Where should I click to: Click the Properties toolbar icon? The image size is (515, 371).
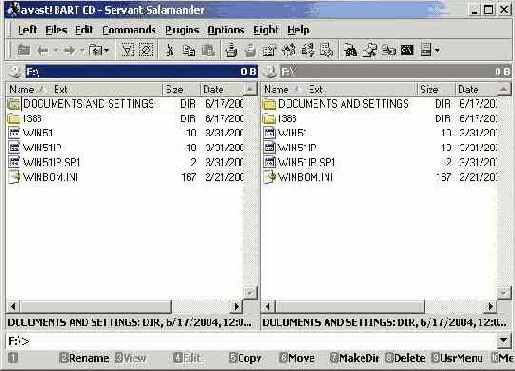(269, 51)
